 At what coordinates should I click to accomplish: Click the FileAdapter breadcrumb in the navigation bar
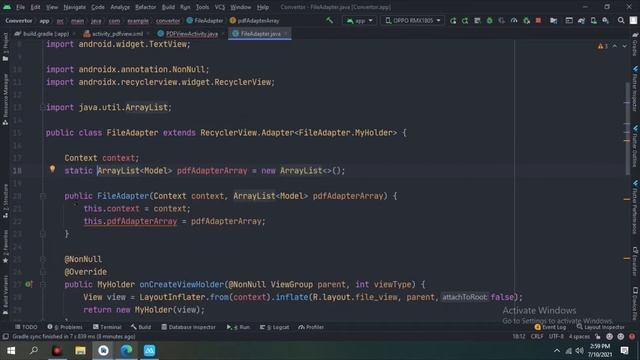coord(205,20)
